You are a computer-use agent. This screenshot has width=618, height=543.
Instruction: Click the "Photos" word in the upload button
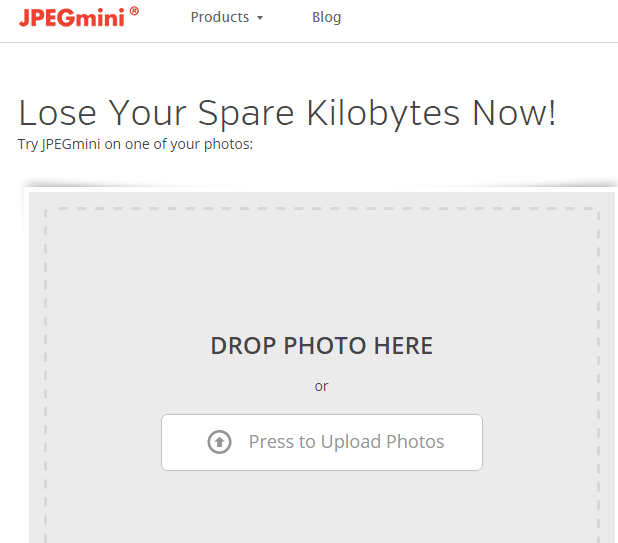[x=415, y=442]
